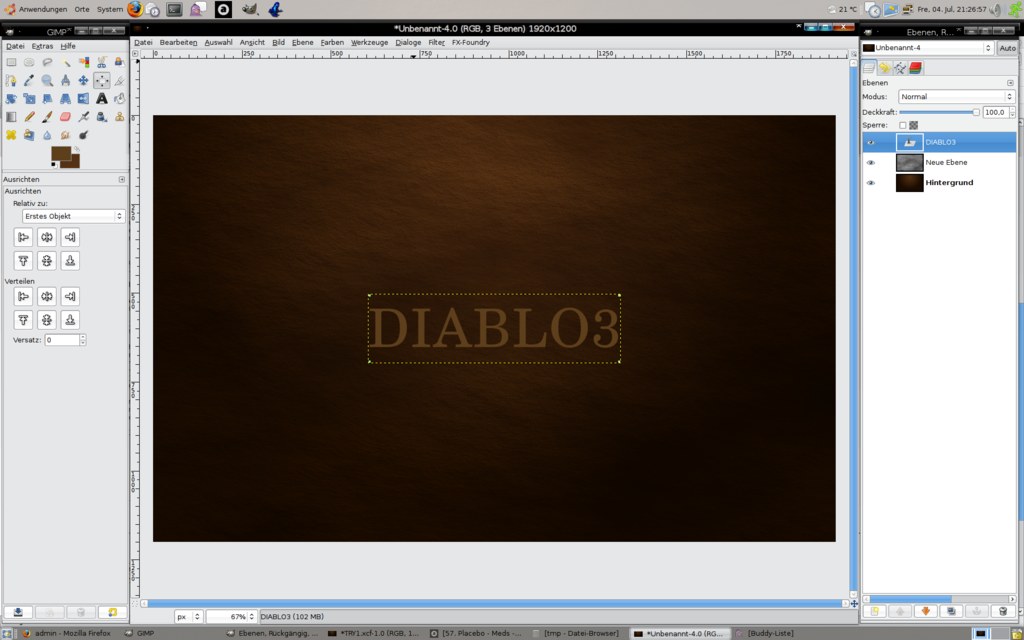Select the Pencil tool
The image size is (1024, 640).
29,117
